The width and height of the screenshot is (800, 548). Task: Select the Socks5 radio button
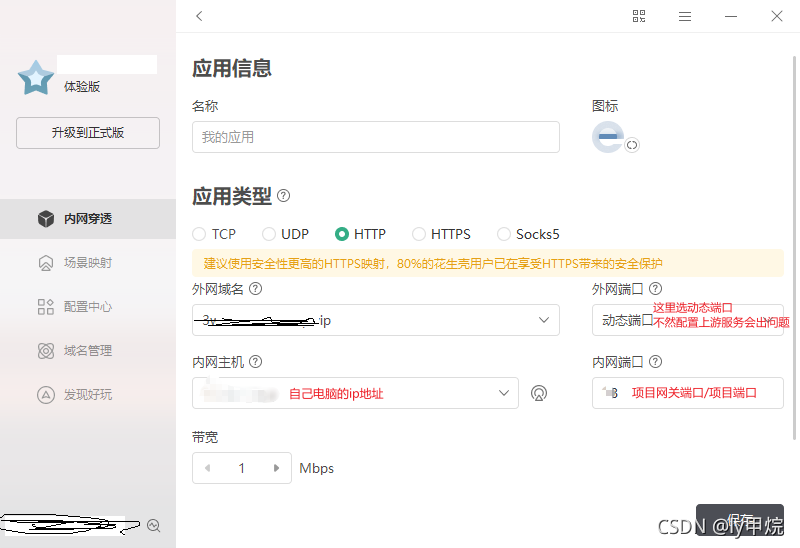(504, 234)
